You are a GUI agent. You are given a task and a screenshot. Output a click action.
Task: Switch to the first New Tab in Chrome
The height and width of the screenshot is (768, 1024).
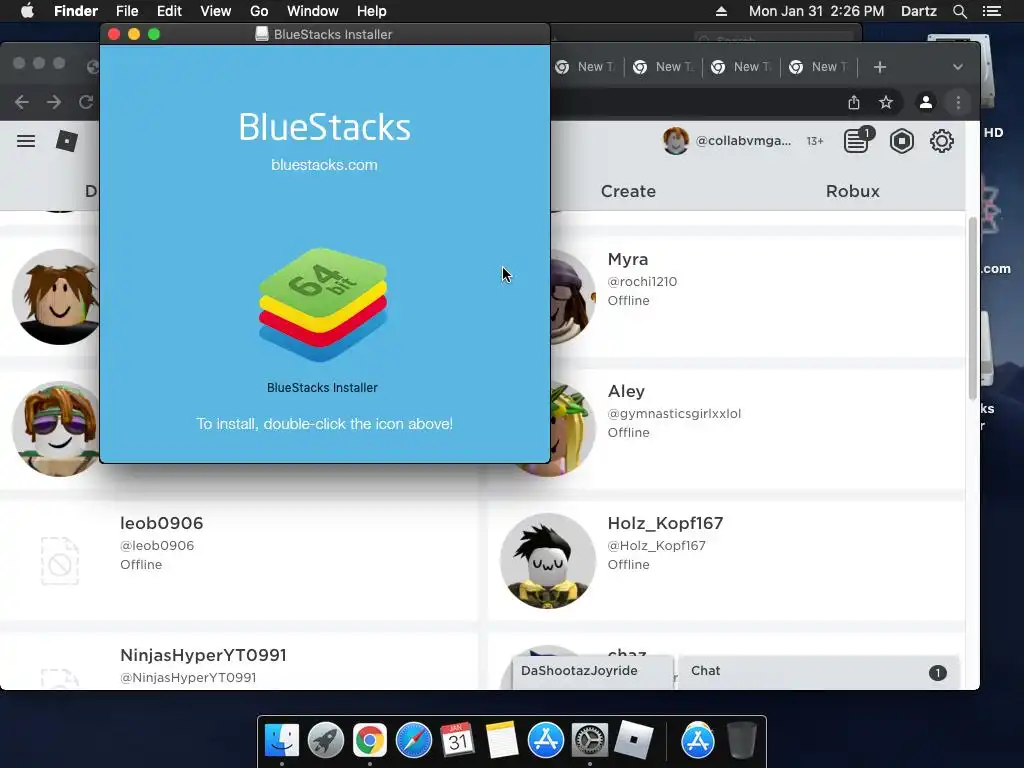pyautogui.click(x=585, y=67)
